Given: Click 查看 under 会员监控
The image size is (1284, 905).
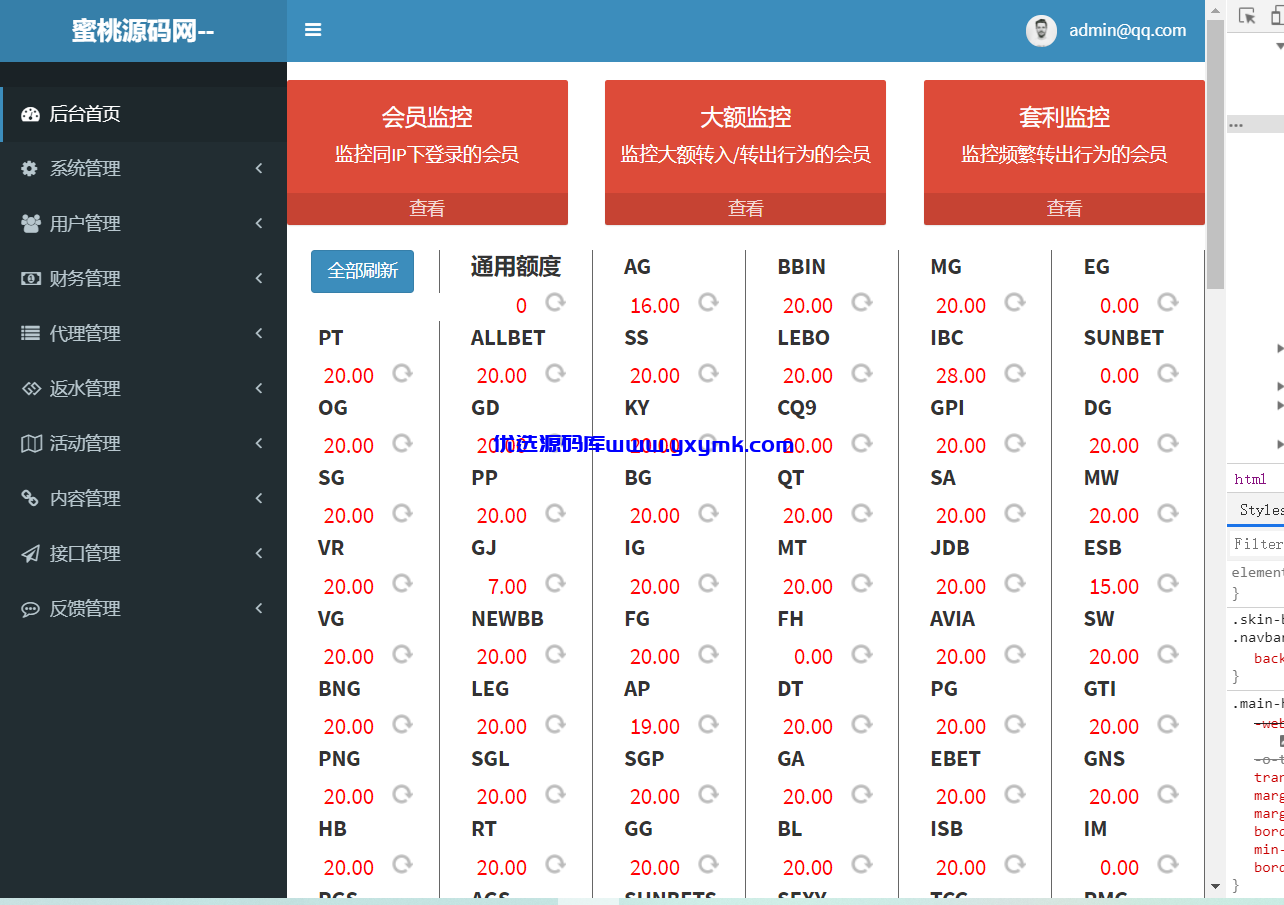Looking at the screenshot, I should tap(427, 208).
